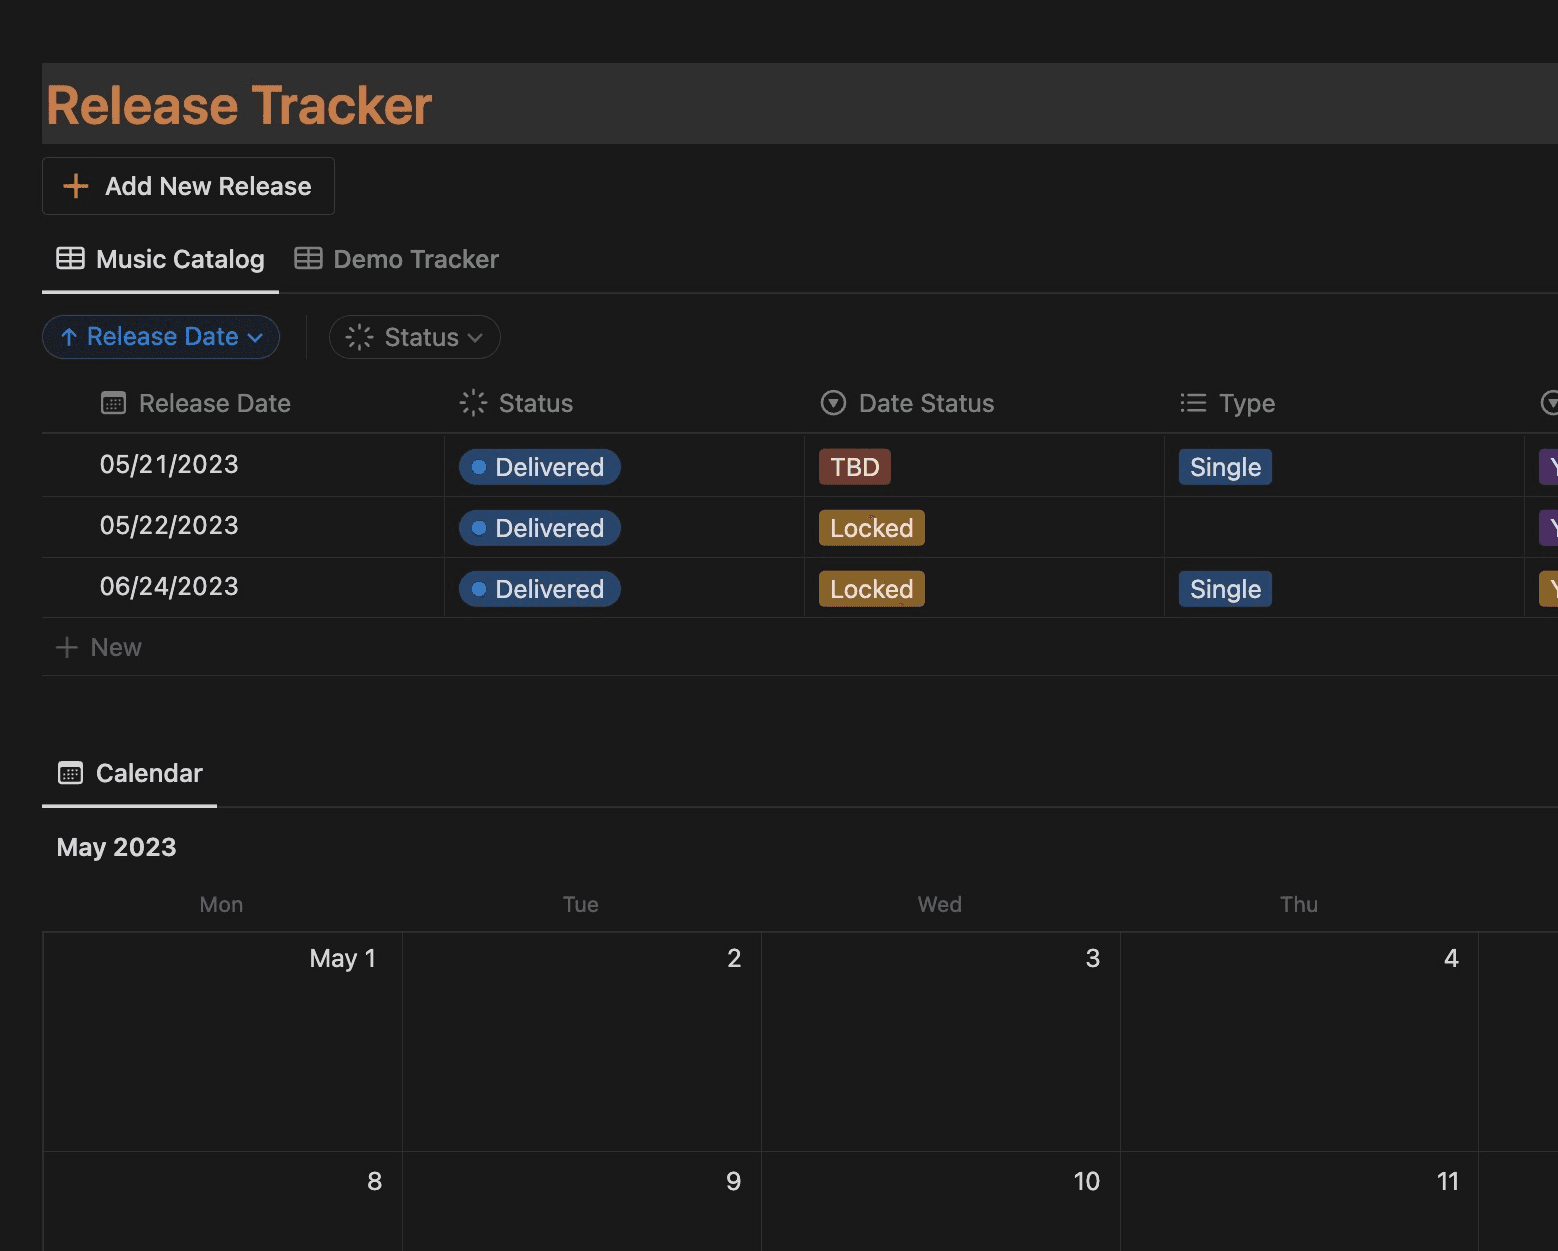Click the list icon in Type header
This screenshot has height=1251, width=1558.
(1193, 403)
